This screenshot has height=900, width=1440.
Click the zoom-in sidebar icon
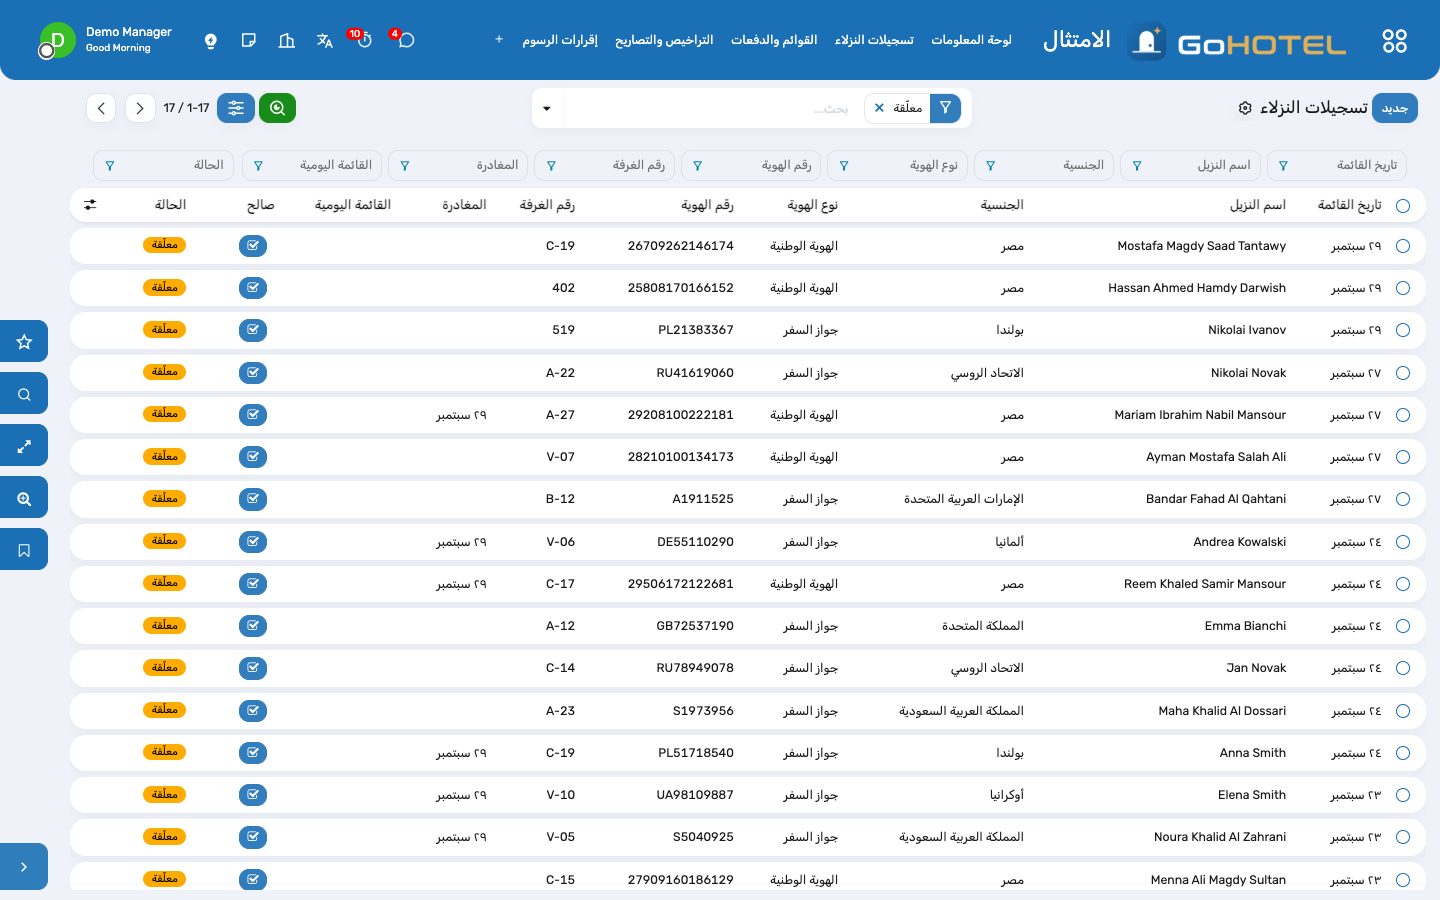point(24,498)
